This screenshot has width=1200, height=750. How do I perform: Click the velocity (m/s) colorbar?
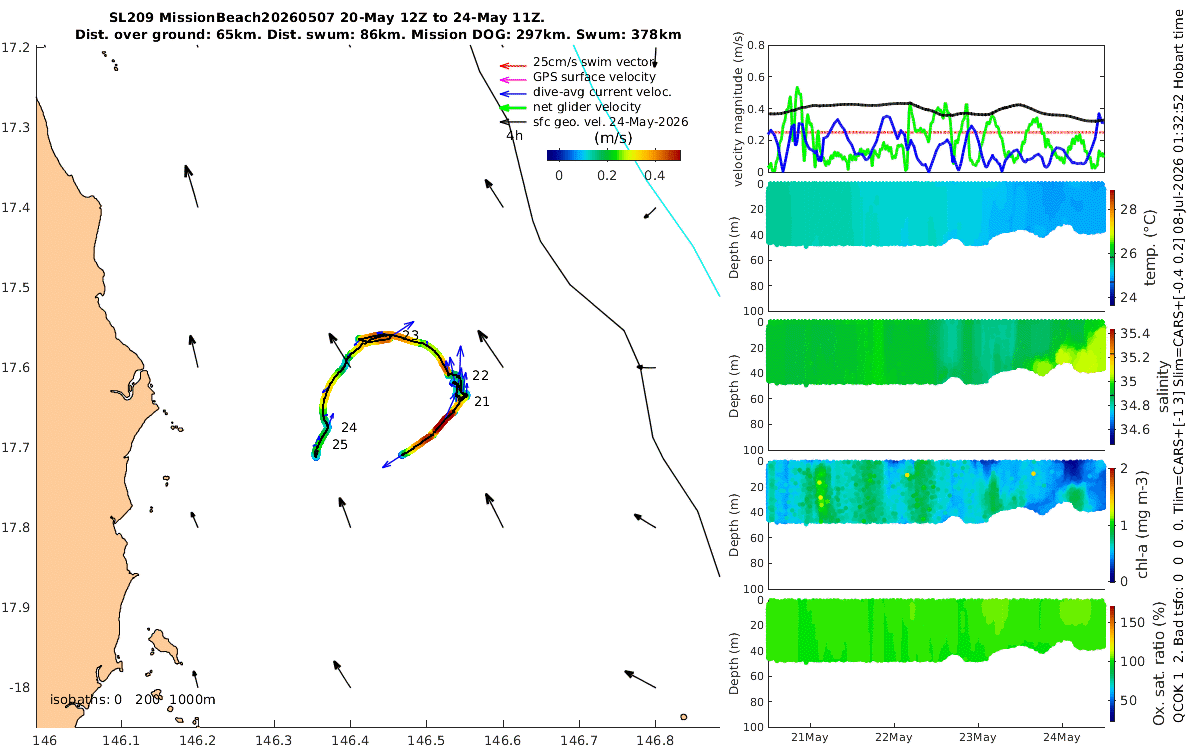614,155
